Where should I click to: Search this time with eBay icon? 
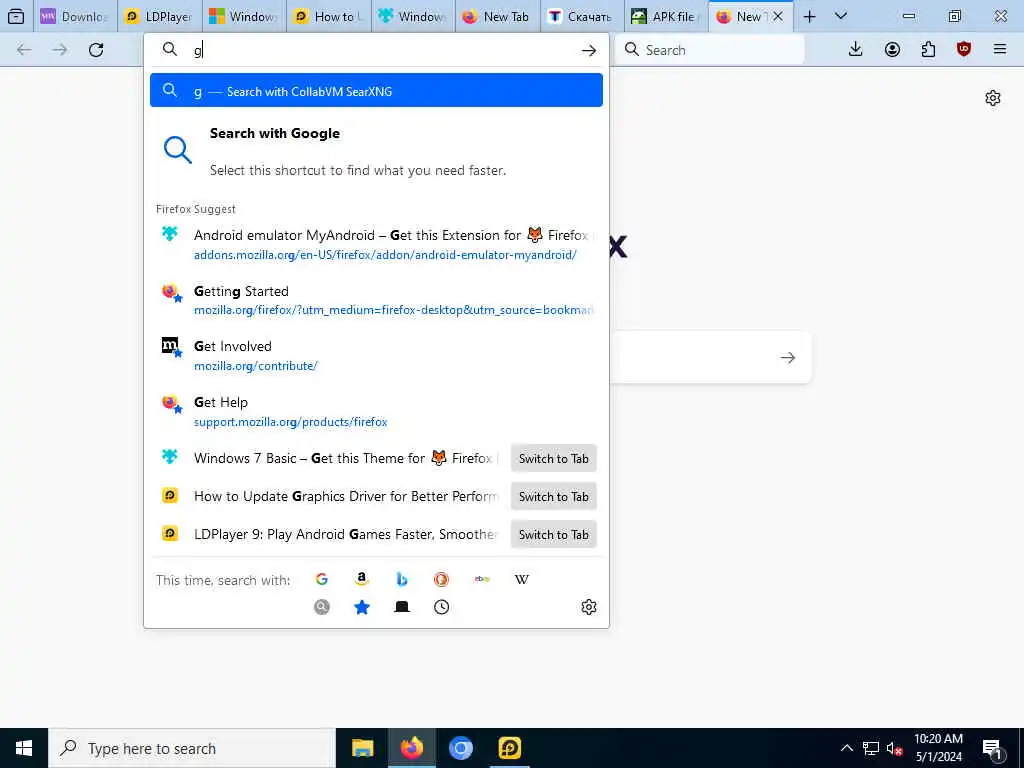click(482, 579)
